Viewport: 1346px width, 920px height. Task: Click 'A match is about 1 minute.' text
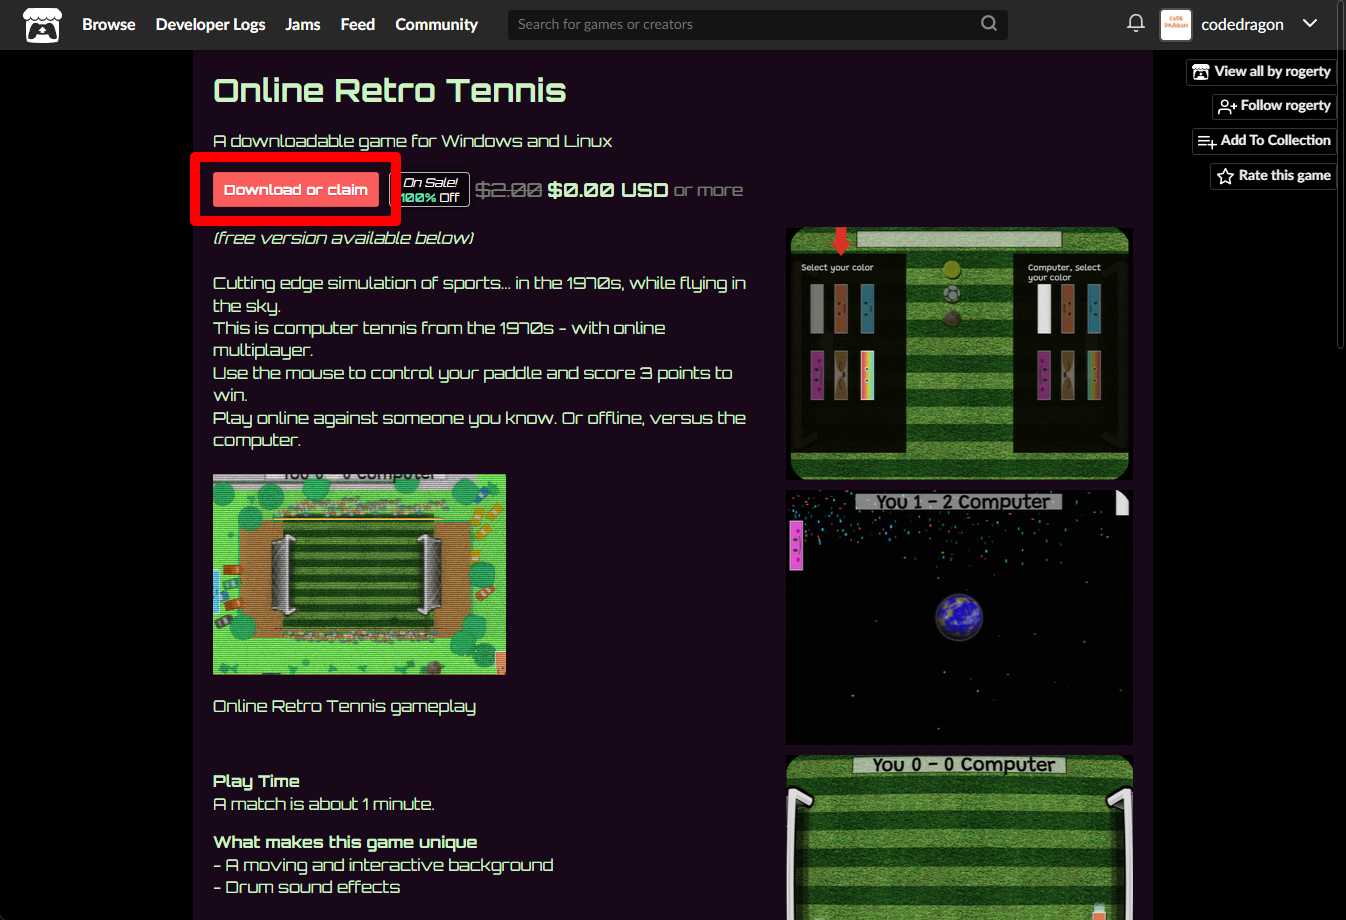click(324, 804)
